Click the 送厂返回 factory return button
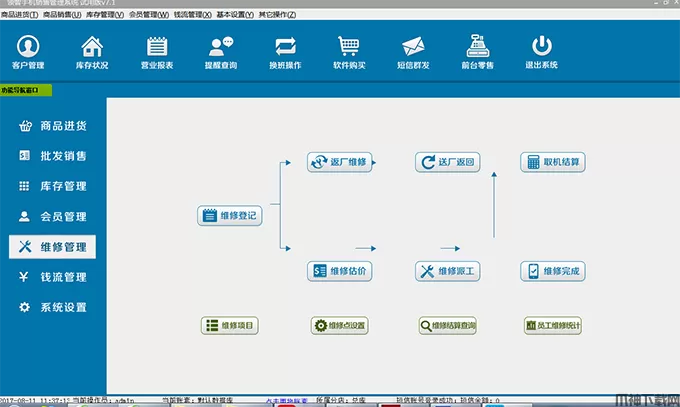Image resolution: width=680 pixels, height=407 pixels. click(448, 162)
